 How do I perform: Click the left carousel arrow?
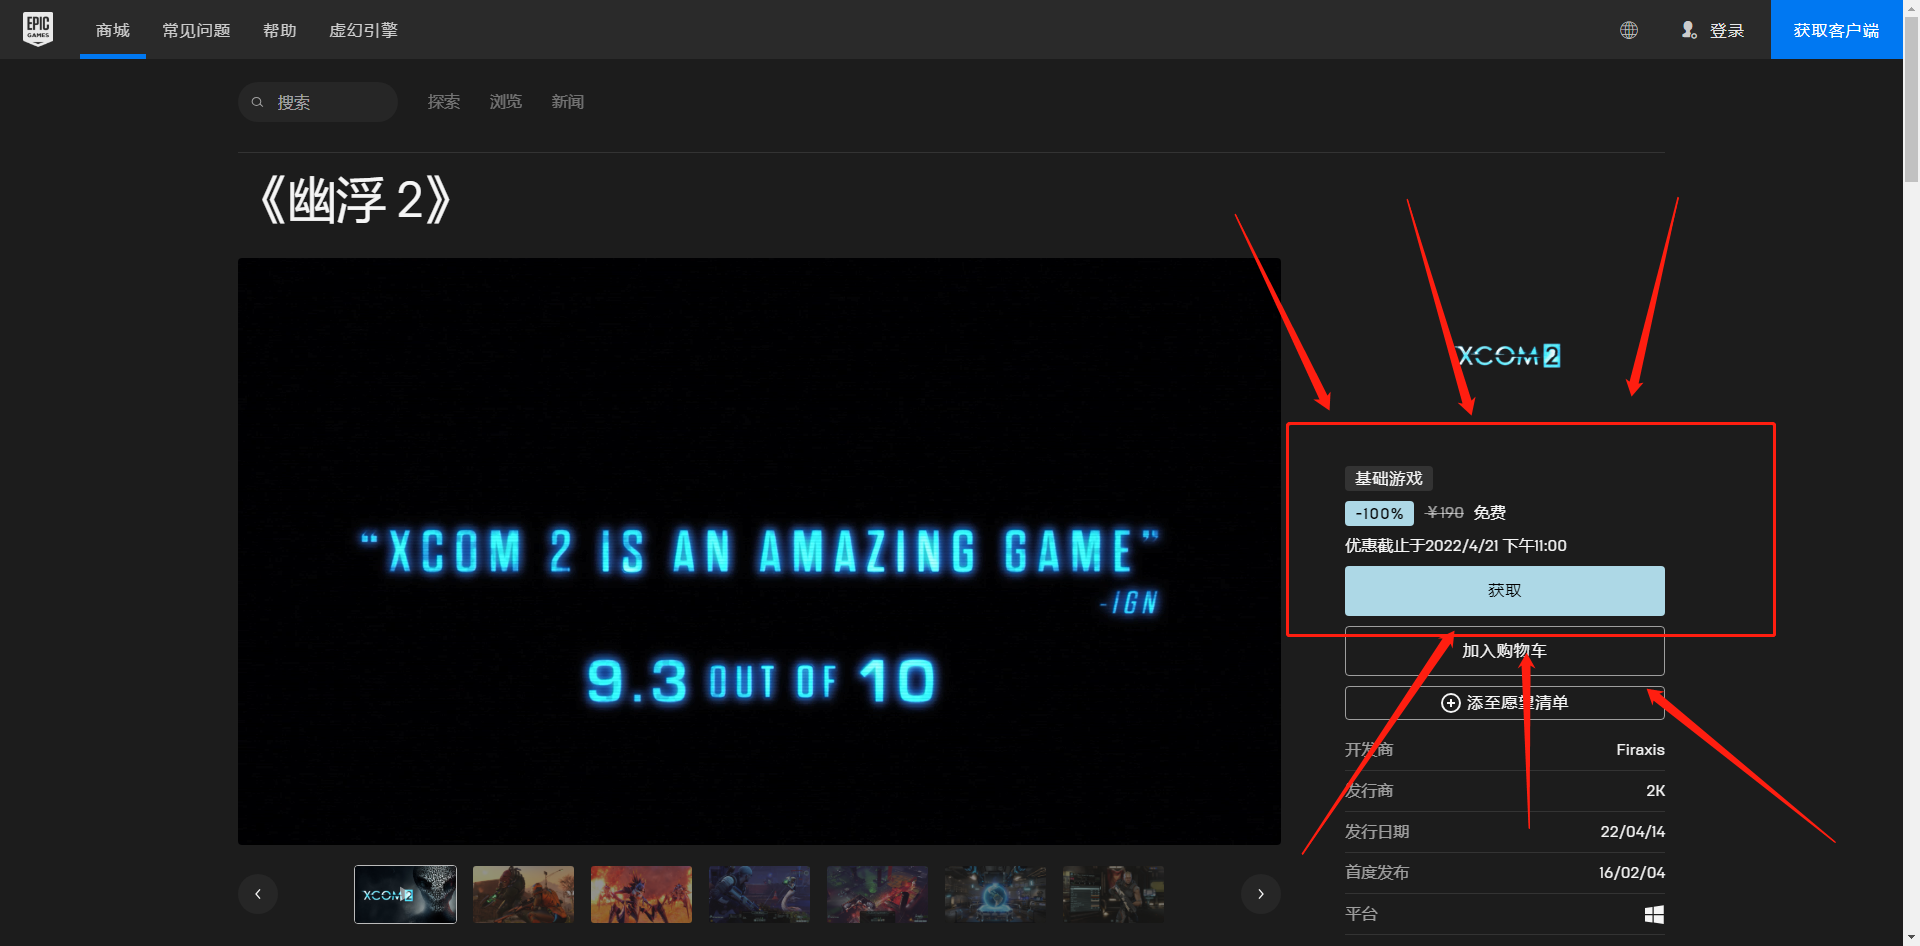tap(258, 893)
